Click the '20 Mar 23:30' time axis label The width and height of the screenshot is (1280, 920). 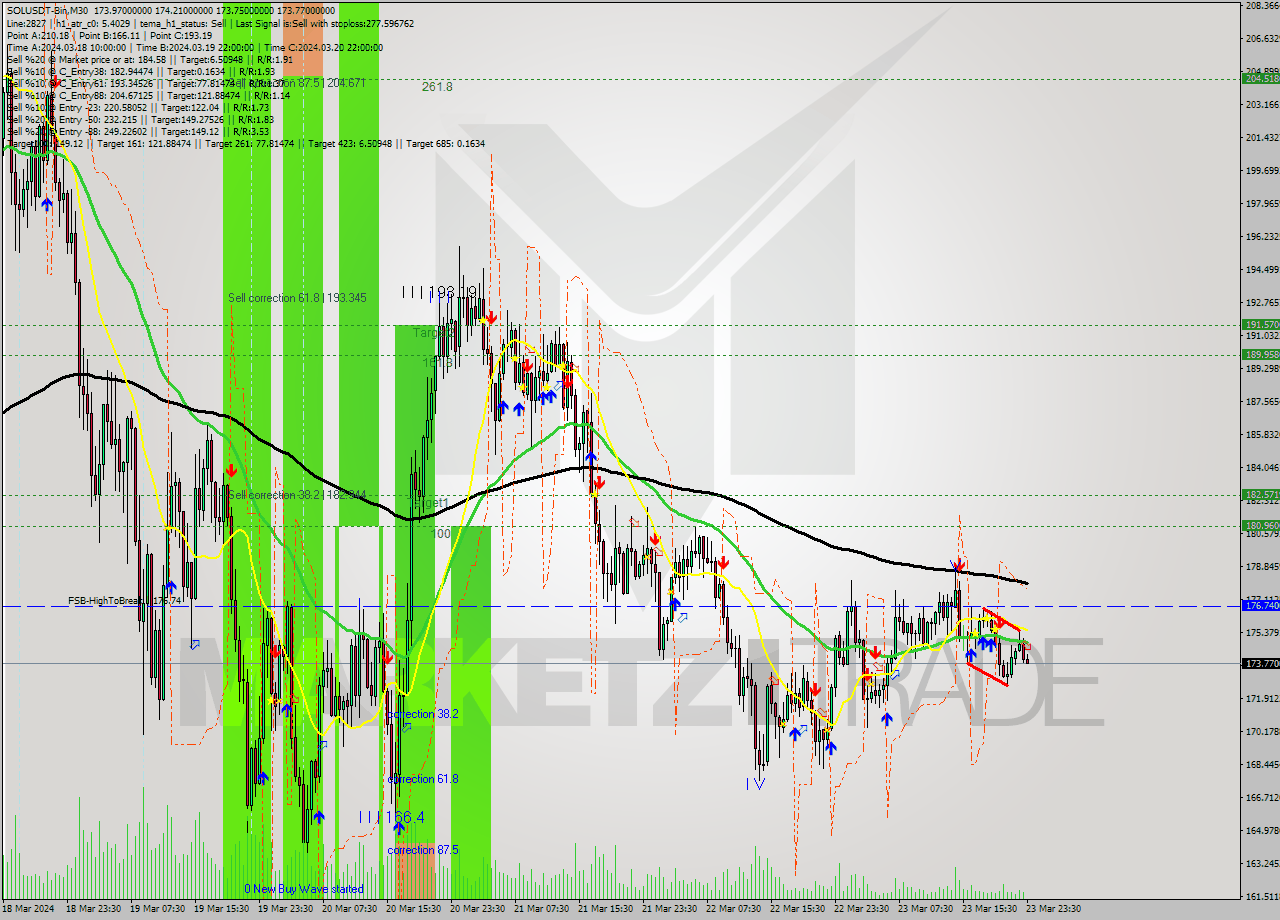478,909
